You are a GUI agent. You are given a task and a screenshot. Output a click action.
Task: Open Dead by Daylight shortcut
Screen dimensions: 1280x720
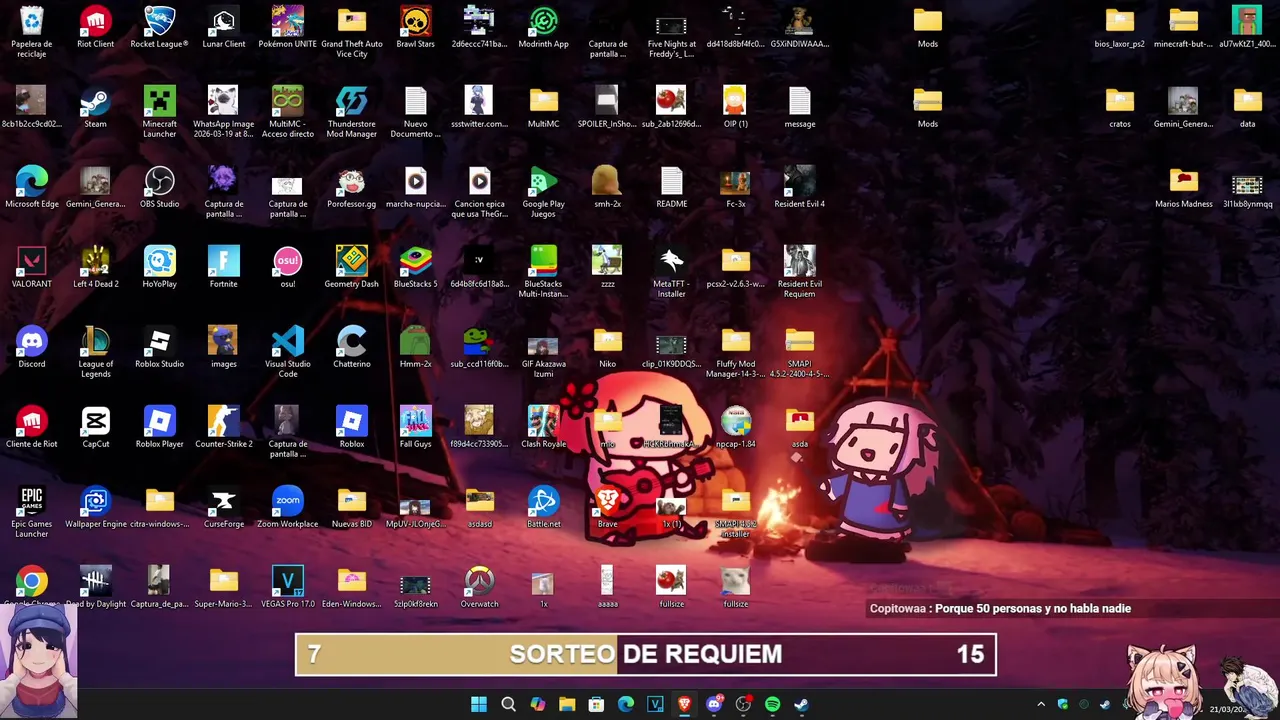[95, 587]
